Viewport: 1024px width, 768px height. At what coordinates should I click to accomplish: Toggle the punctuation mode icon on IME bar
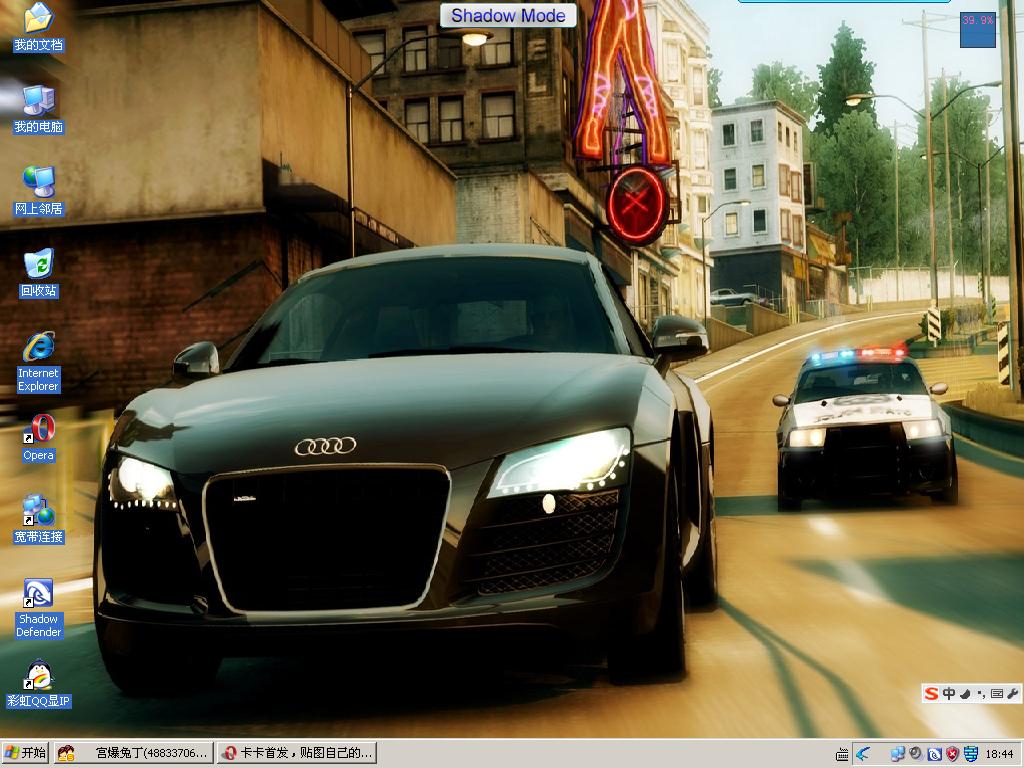click(981, 694)
